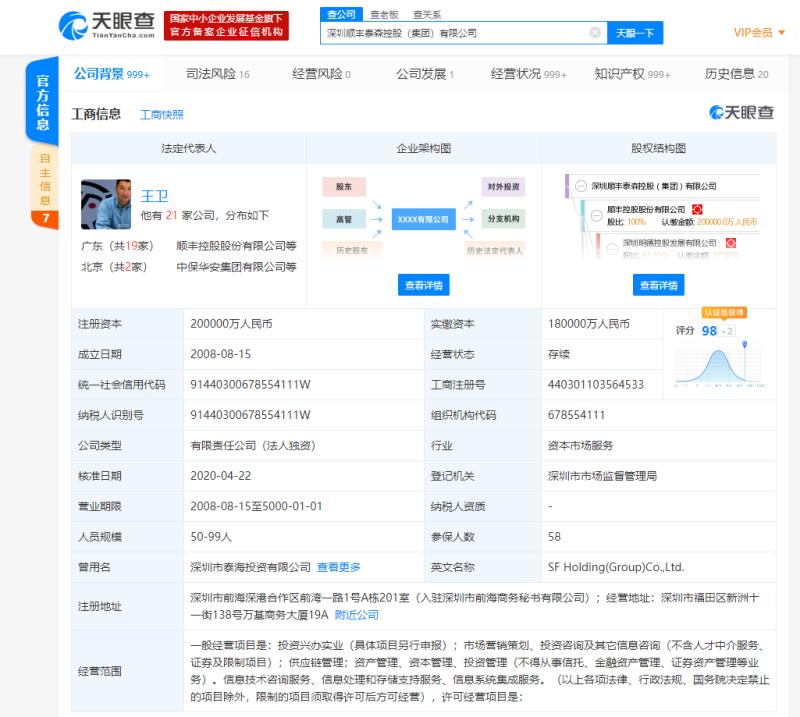
Task: Open the 经营风险 tab
Action: [321, 74]
